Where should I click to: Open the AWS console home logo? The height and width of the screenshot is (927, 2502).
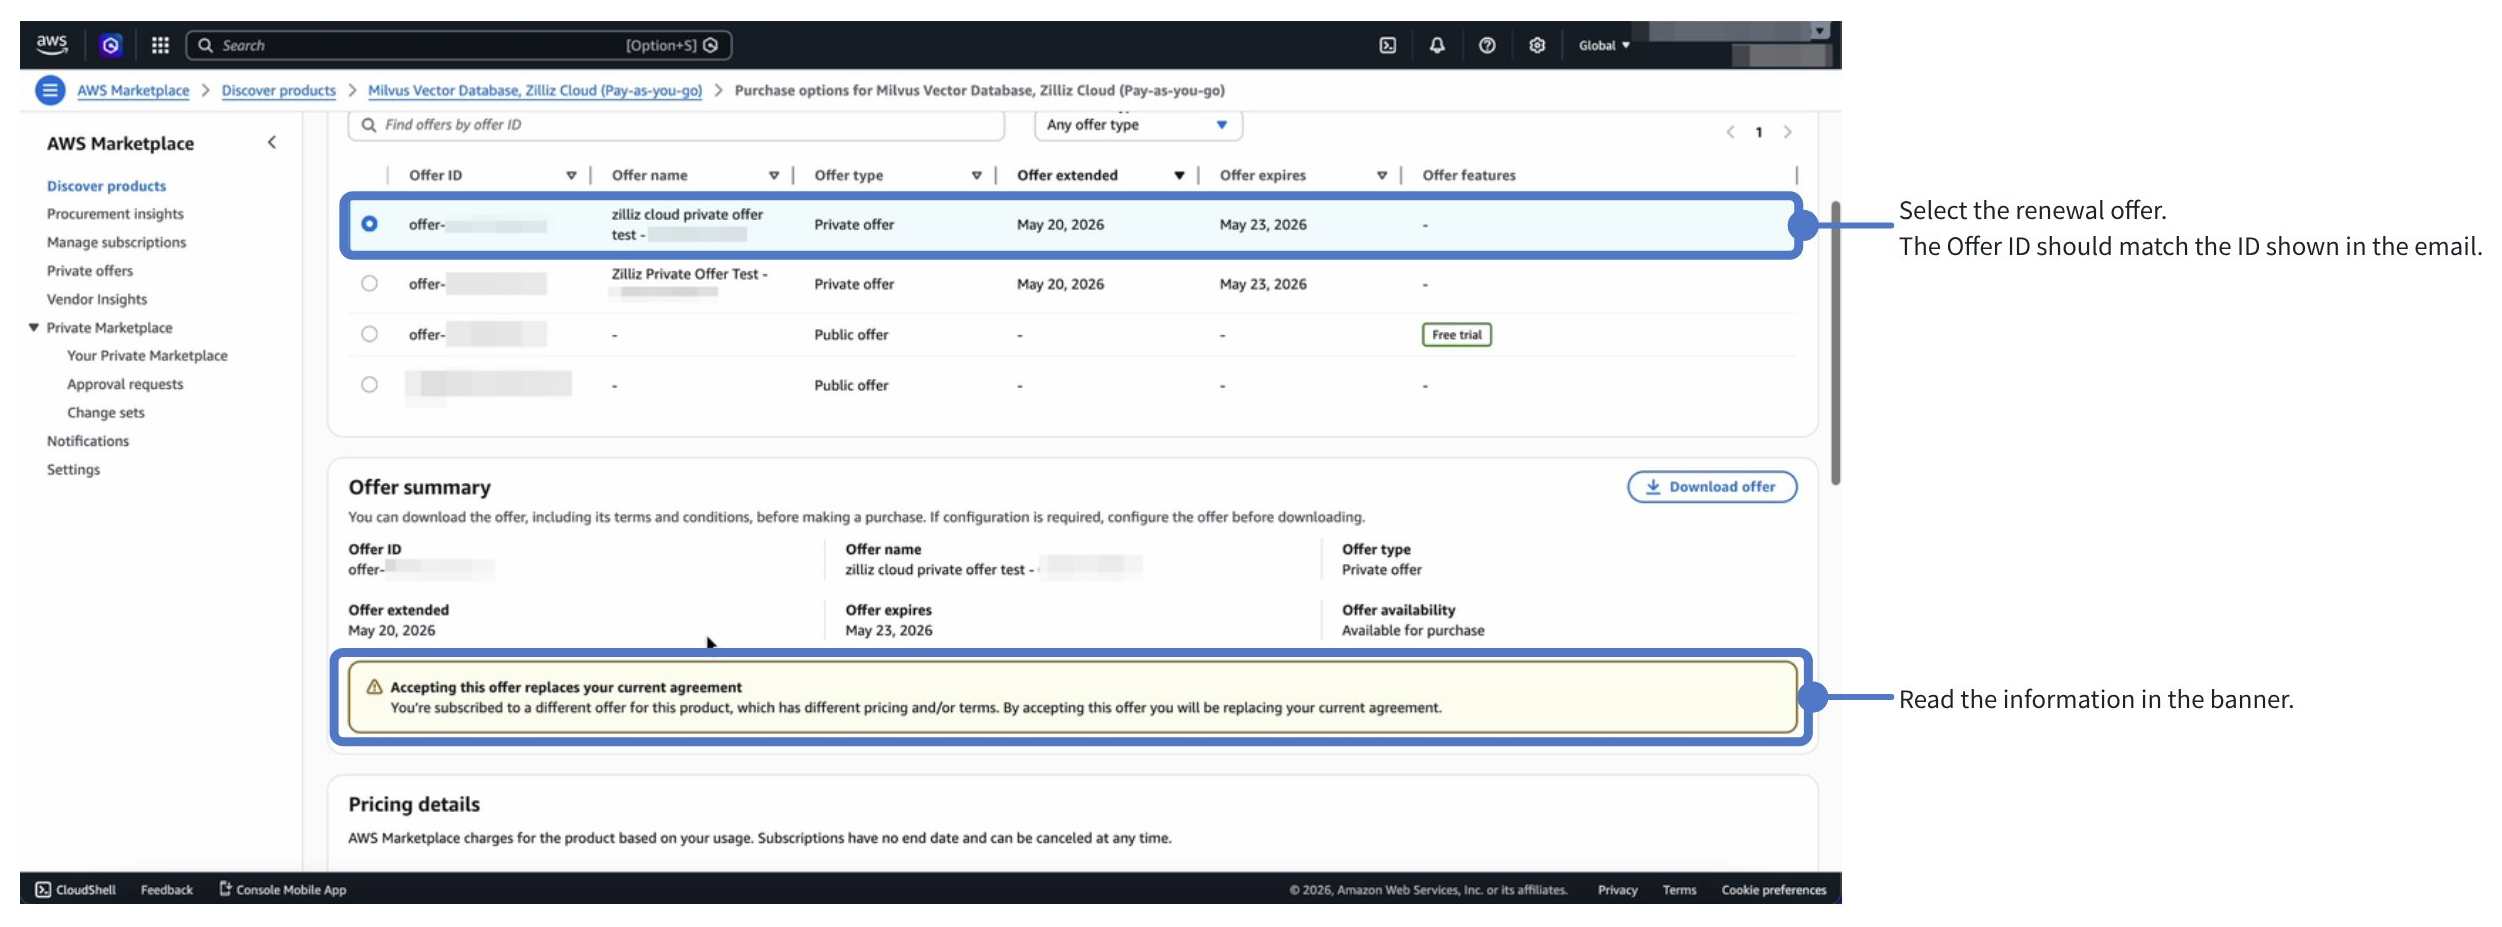(x=52, y=45)
